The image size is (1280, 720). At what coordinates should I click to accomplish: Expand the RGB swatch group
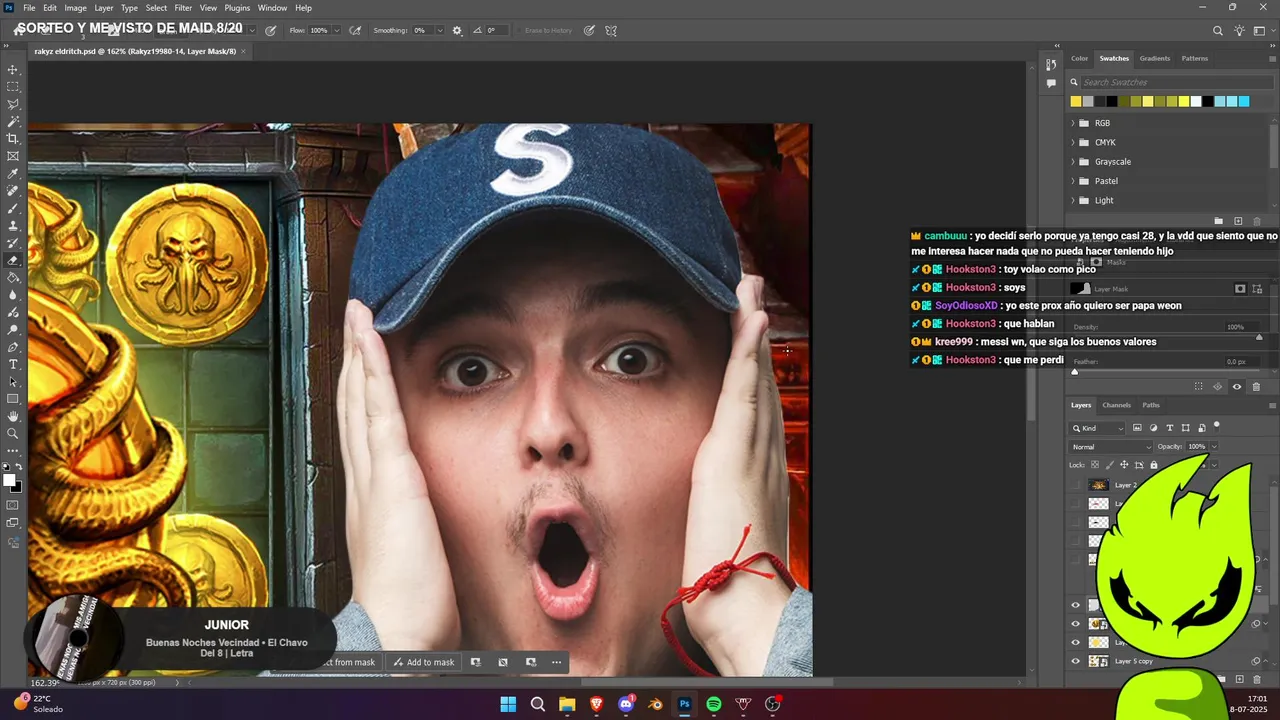(1073, 123)
